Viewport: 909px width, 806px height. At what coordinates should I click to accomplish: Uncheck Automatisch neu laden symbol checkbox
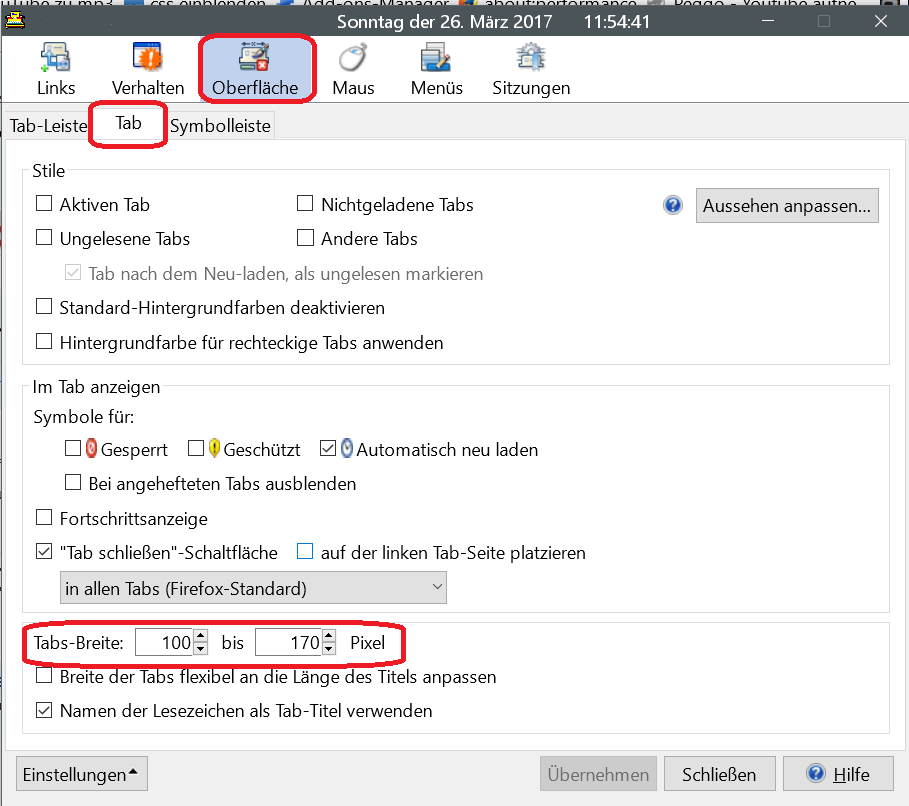pyautogui.click(x=328, y=448)
